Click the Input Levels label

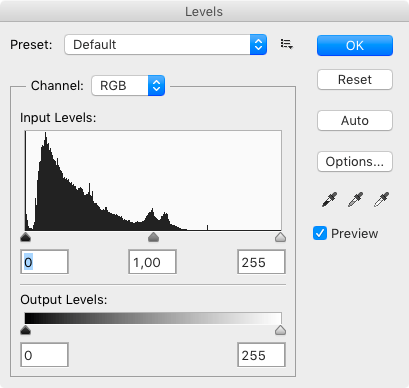pyautogui.click(x=58, y=118)
